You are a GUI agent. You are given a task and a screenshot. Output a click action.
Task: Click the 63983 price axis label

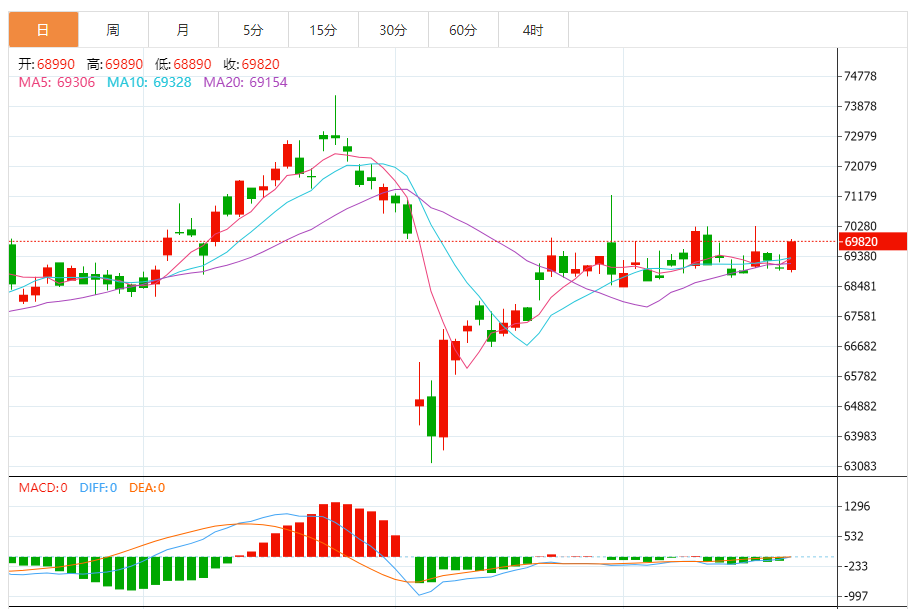[860, 436]
